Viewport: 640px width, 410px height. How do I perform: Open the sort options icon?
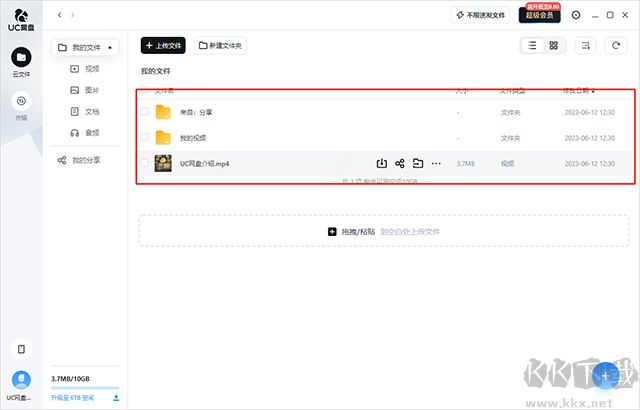[585, 45]
